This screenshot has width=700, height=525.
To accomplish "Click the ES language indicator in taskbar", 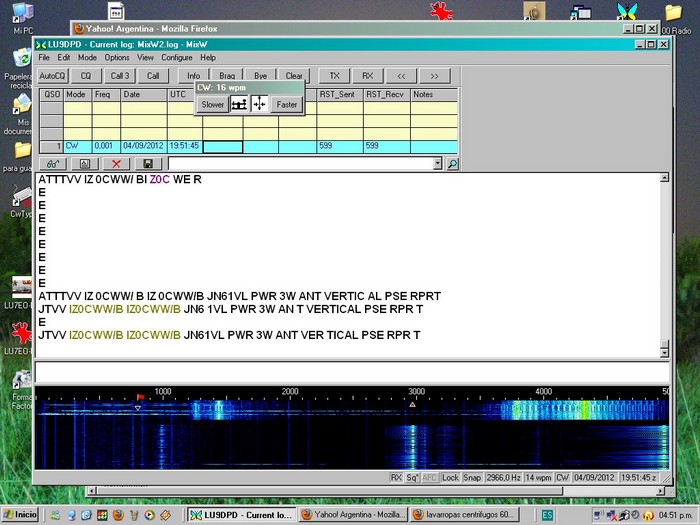I will click(548, 515).
